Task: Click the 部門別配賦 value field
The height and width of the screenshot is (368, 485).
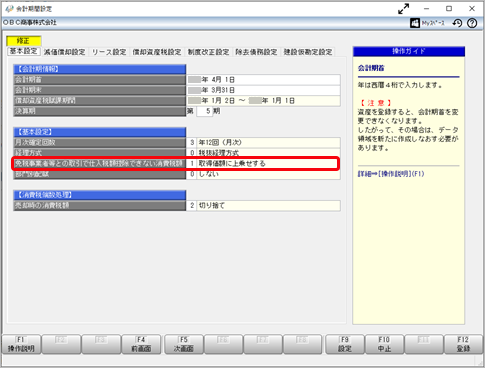Action: click(263, 174)
